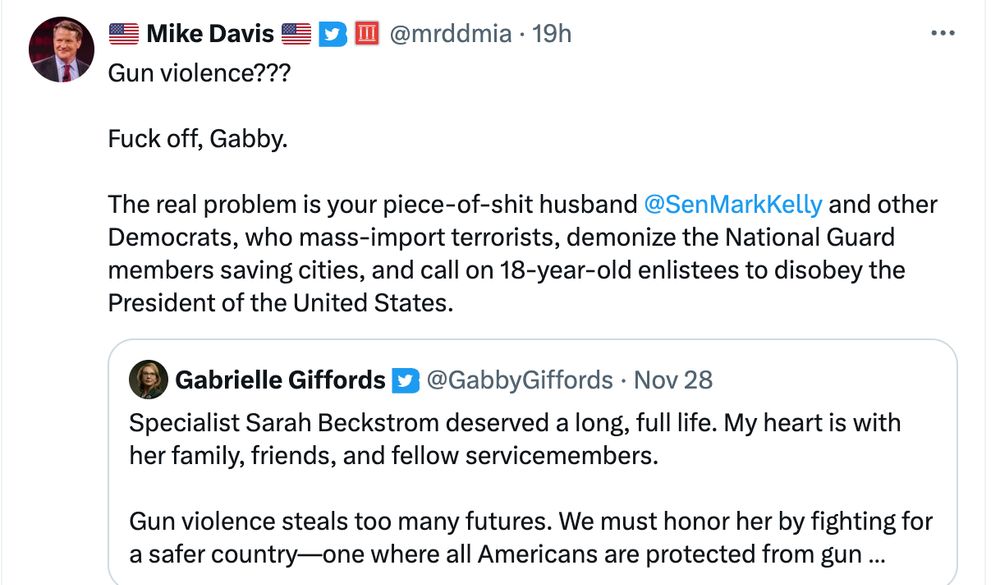The width and height of the screenshot is (1000, 585).
Task: Click the blue Twitter badge beside Gabrielle Giffords
Action: pyautogui.click(x=405, y=380)
